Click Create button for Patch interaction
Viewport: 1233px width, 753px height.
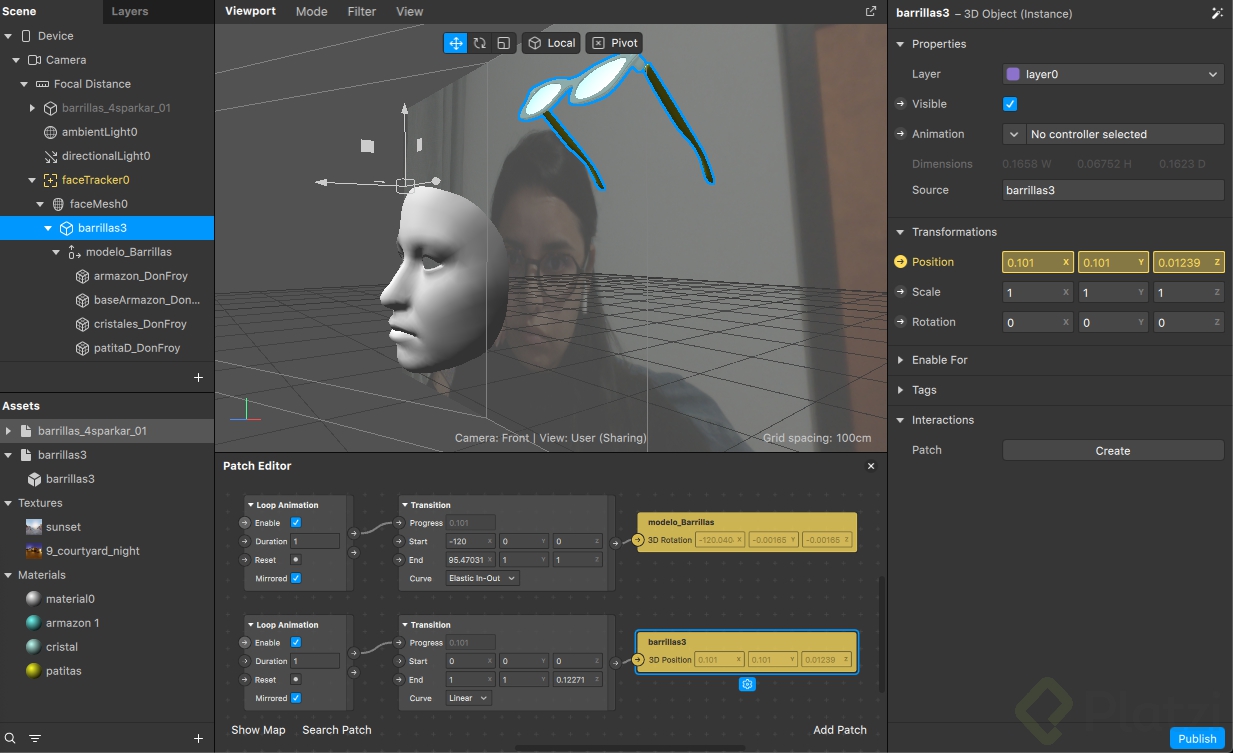click(1112, 451)
